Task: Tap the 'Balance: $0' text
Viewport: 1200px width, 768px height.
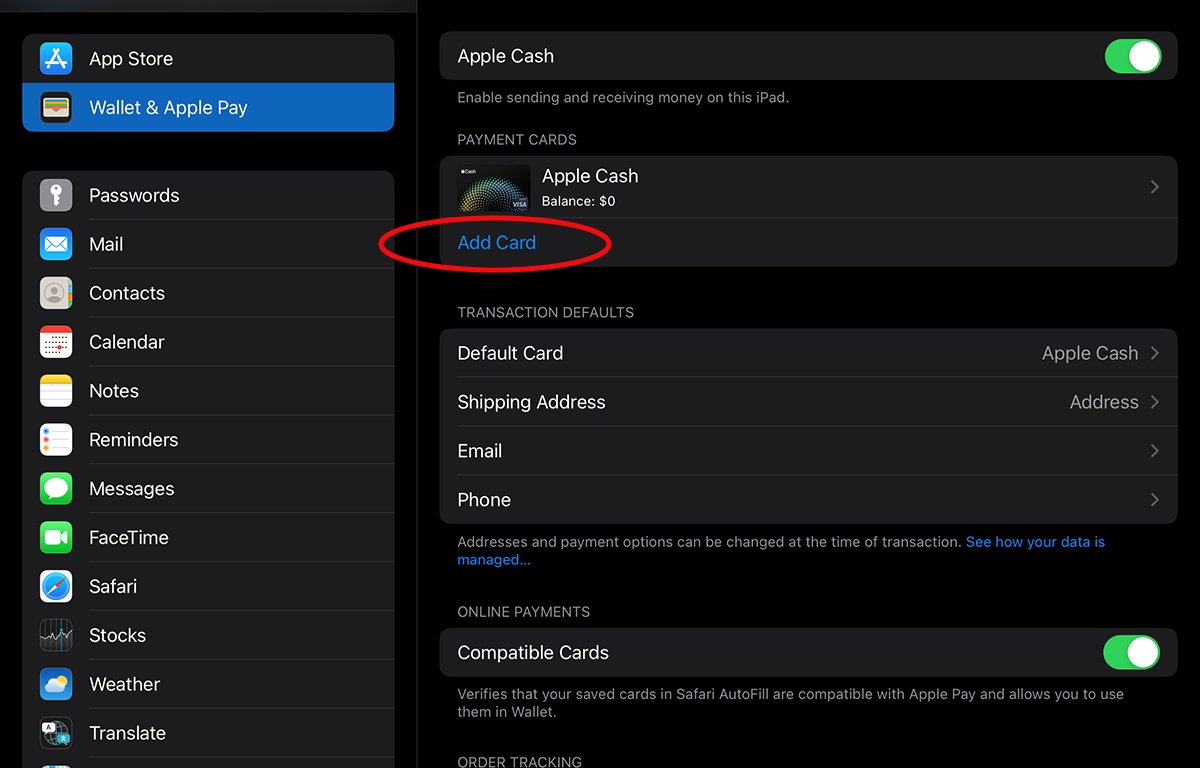Action: coord(579,201)
